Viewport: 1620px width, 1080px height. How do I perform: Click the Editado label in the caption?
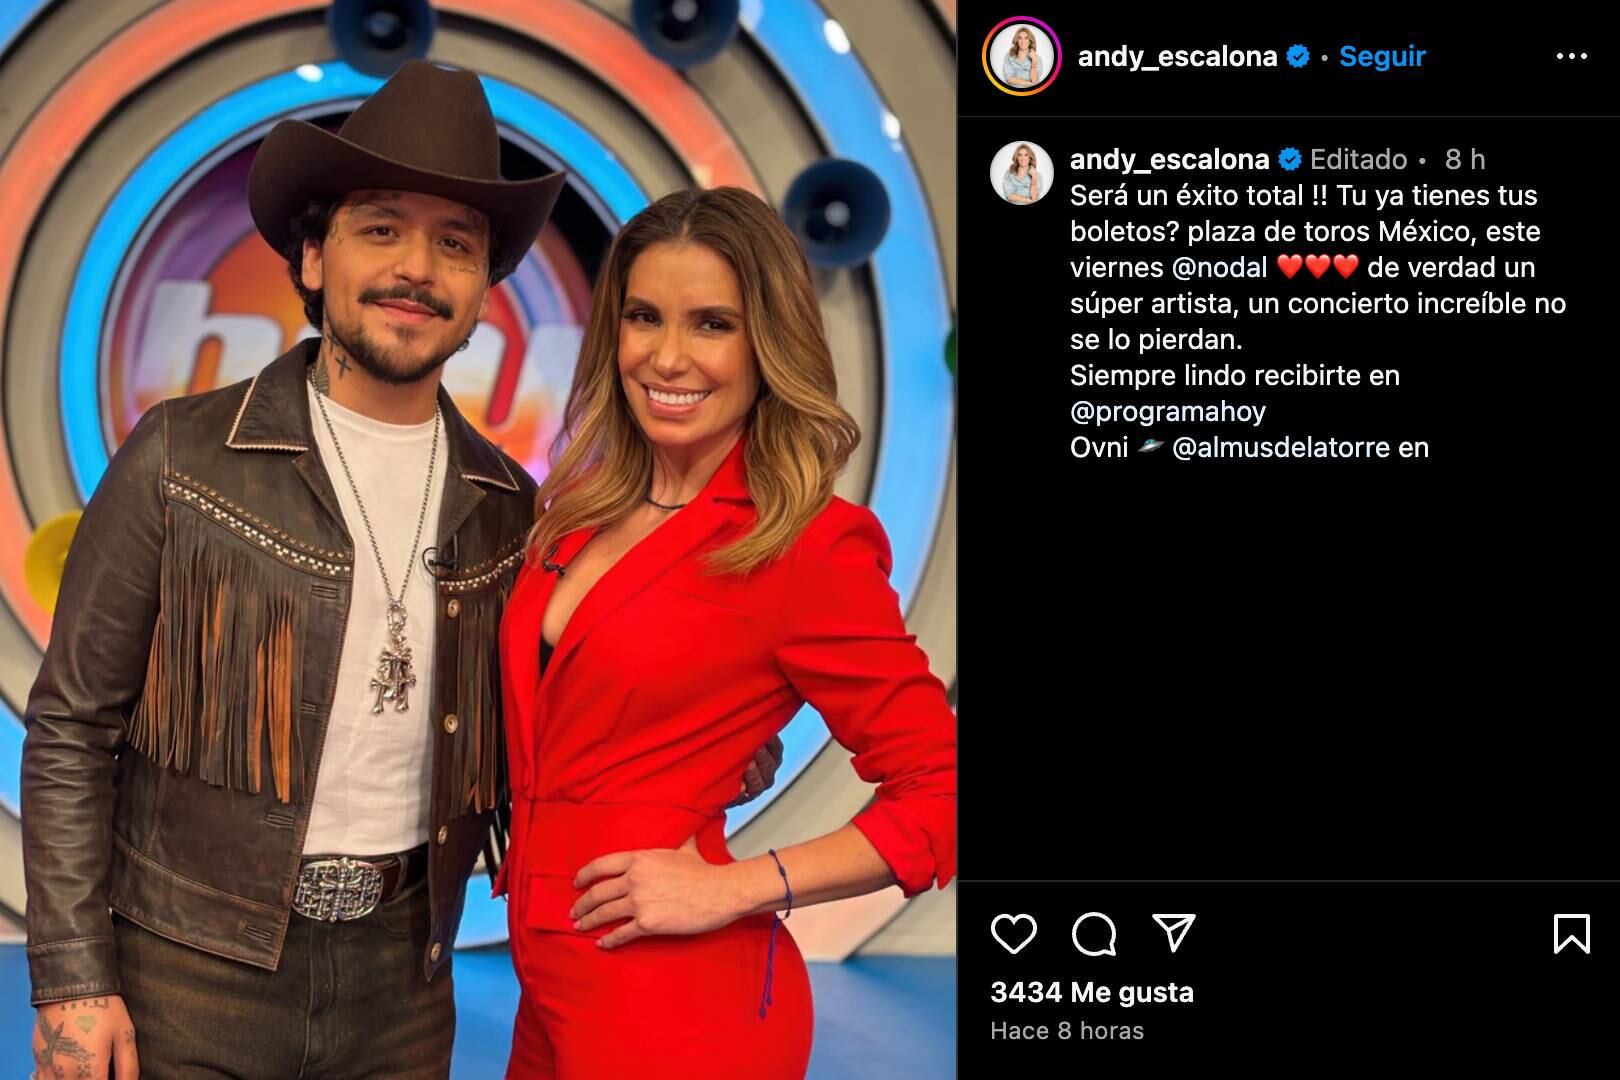click(1358, 159)
